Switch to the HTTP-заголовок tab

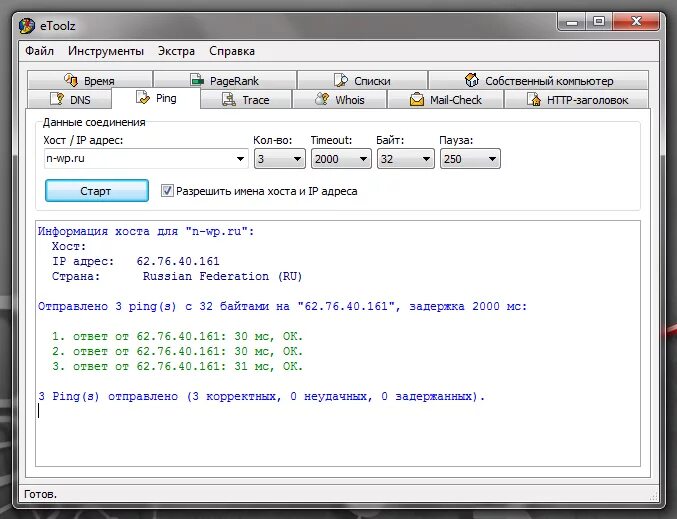pos(577,99)
